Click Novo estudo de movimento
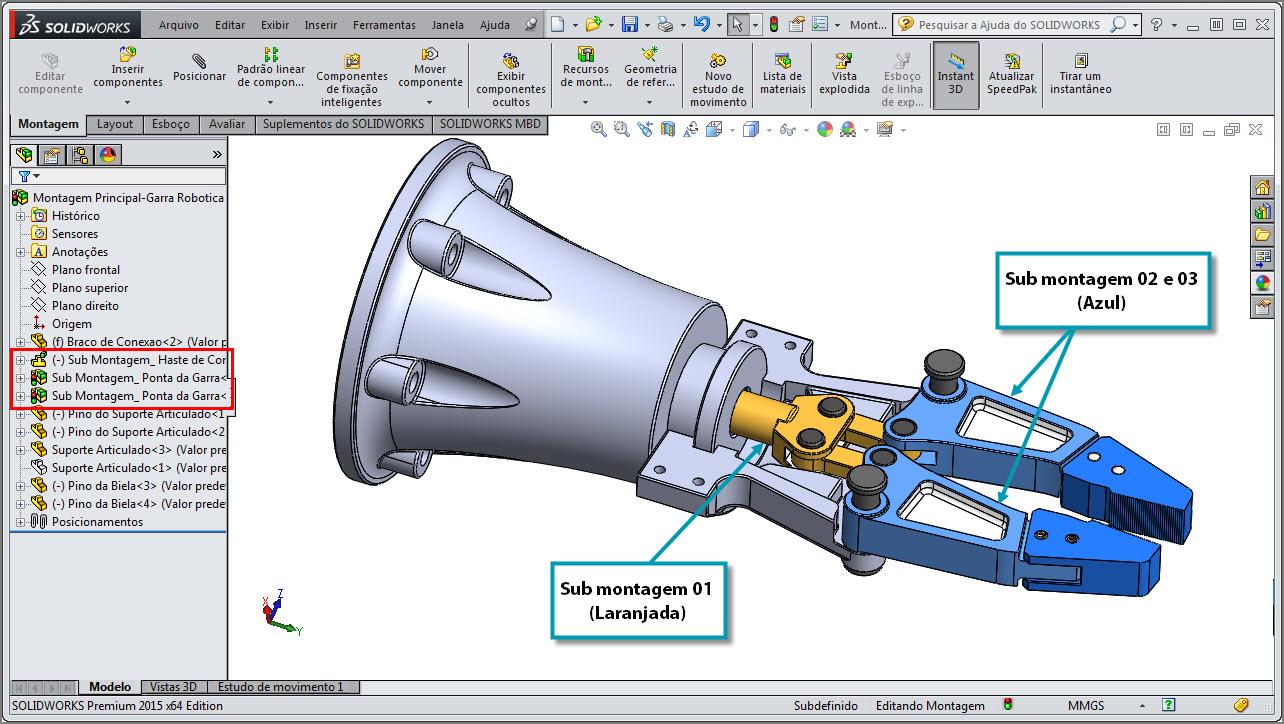The height and width of the screenshot is (724, 1284). (x=717, y=75)
